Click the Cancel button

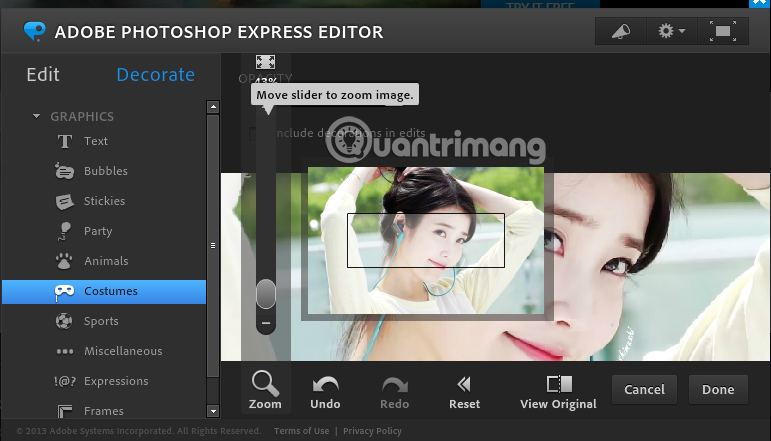click(x=644, y=389)
